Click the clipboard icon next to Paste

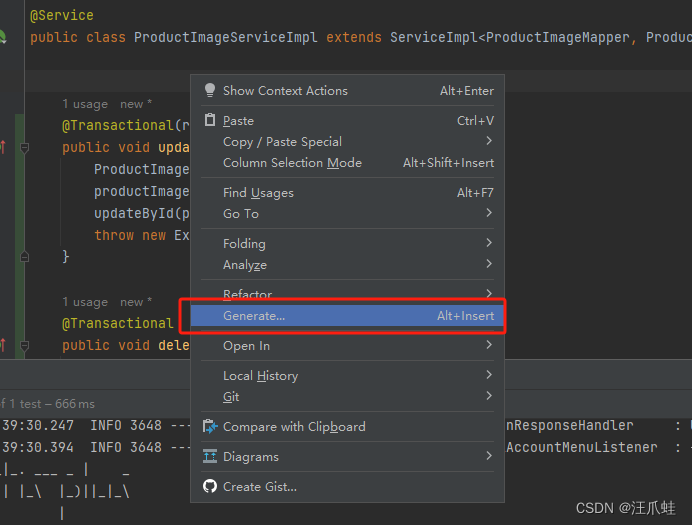pyautogui.click(x=210, y=120)
